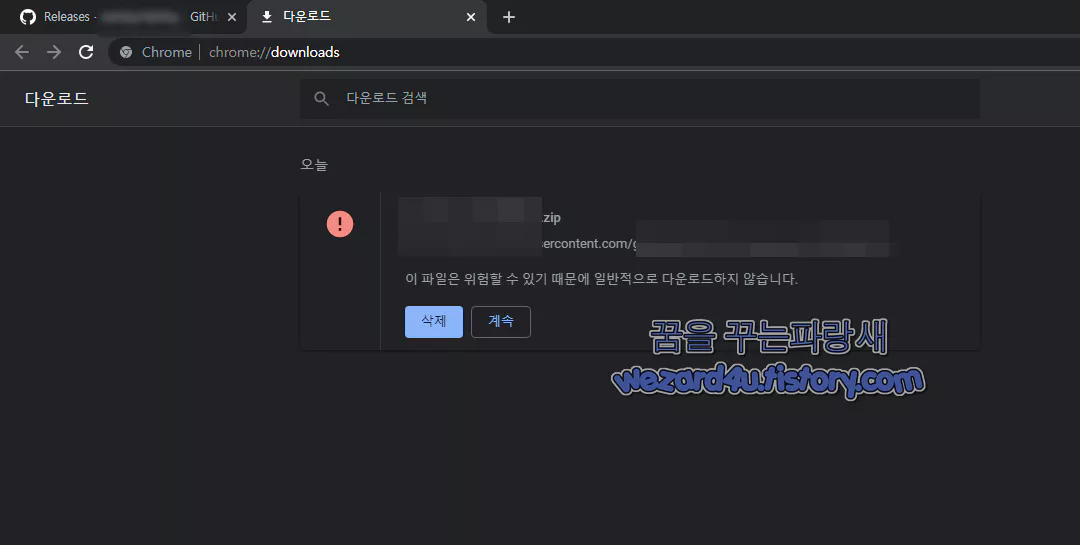
Task: Click the browser forward arrow
Action: point(54,52)
